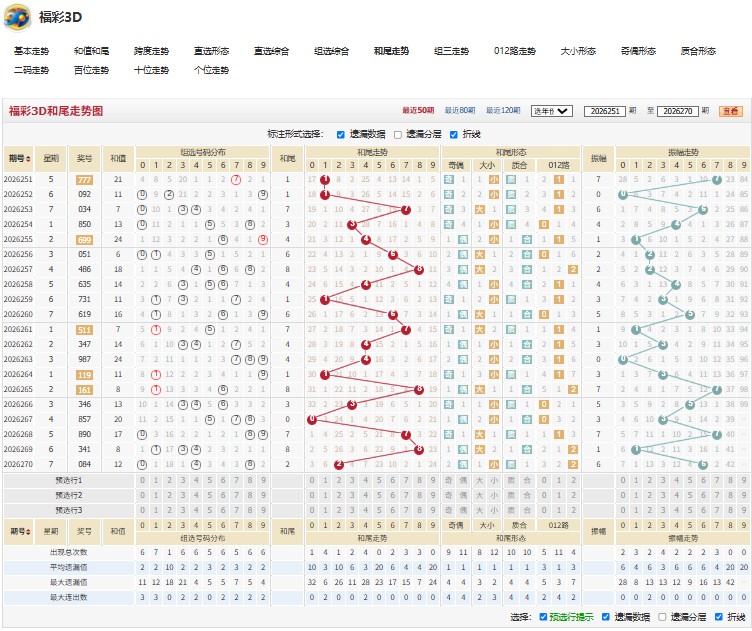The width and height of the screenshot is (752, 631).
Task: Toggle the bottom 预选行提示 checkbox
Action: 543,617
